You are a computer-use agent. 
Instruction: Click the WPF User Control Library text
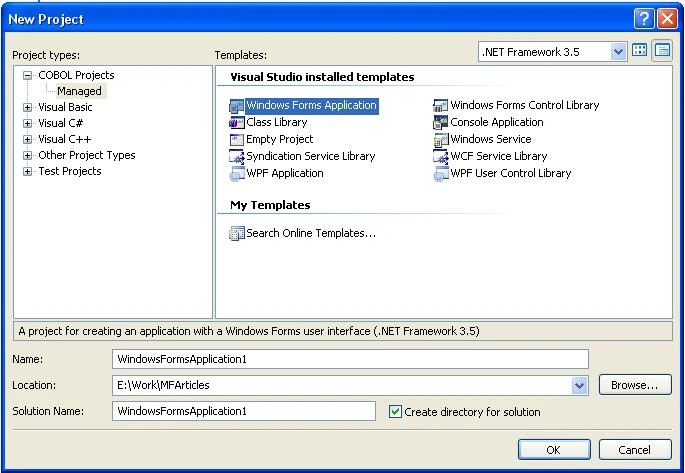click(511, 173)
